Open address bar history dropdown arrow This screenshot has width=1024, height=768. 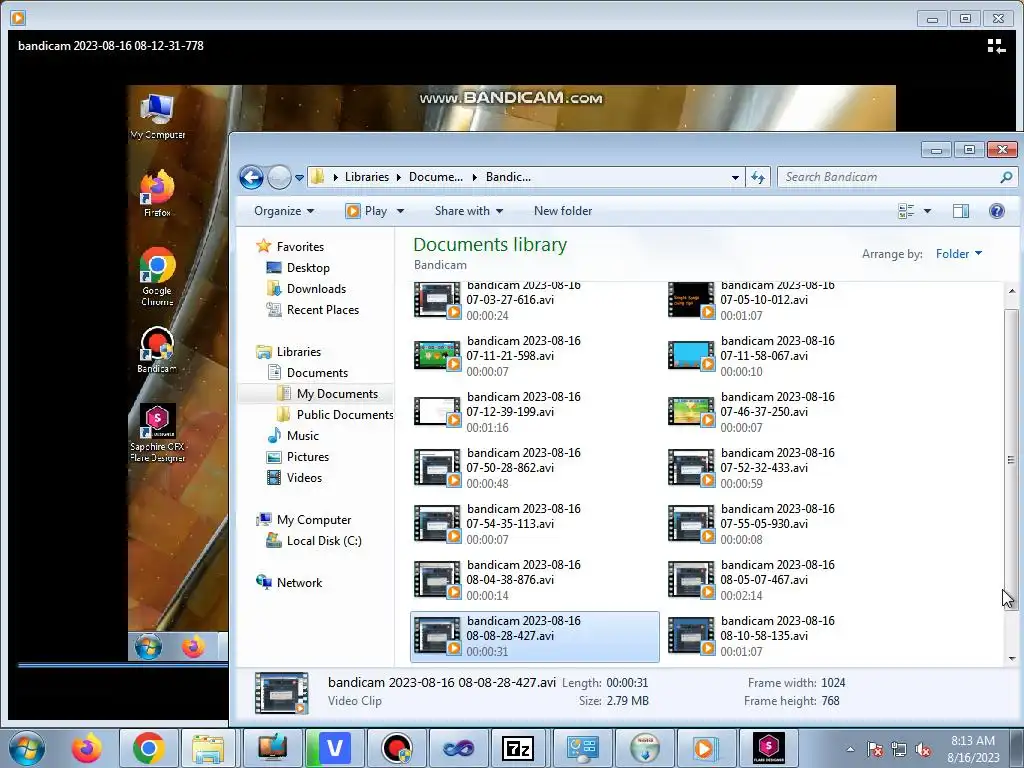point(735,177)
